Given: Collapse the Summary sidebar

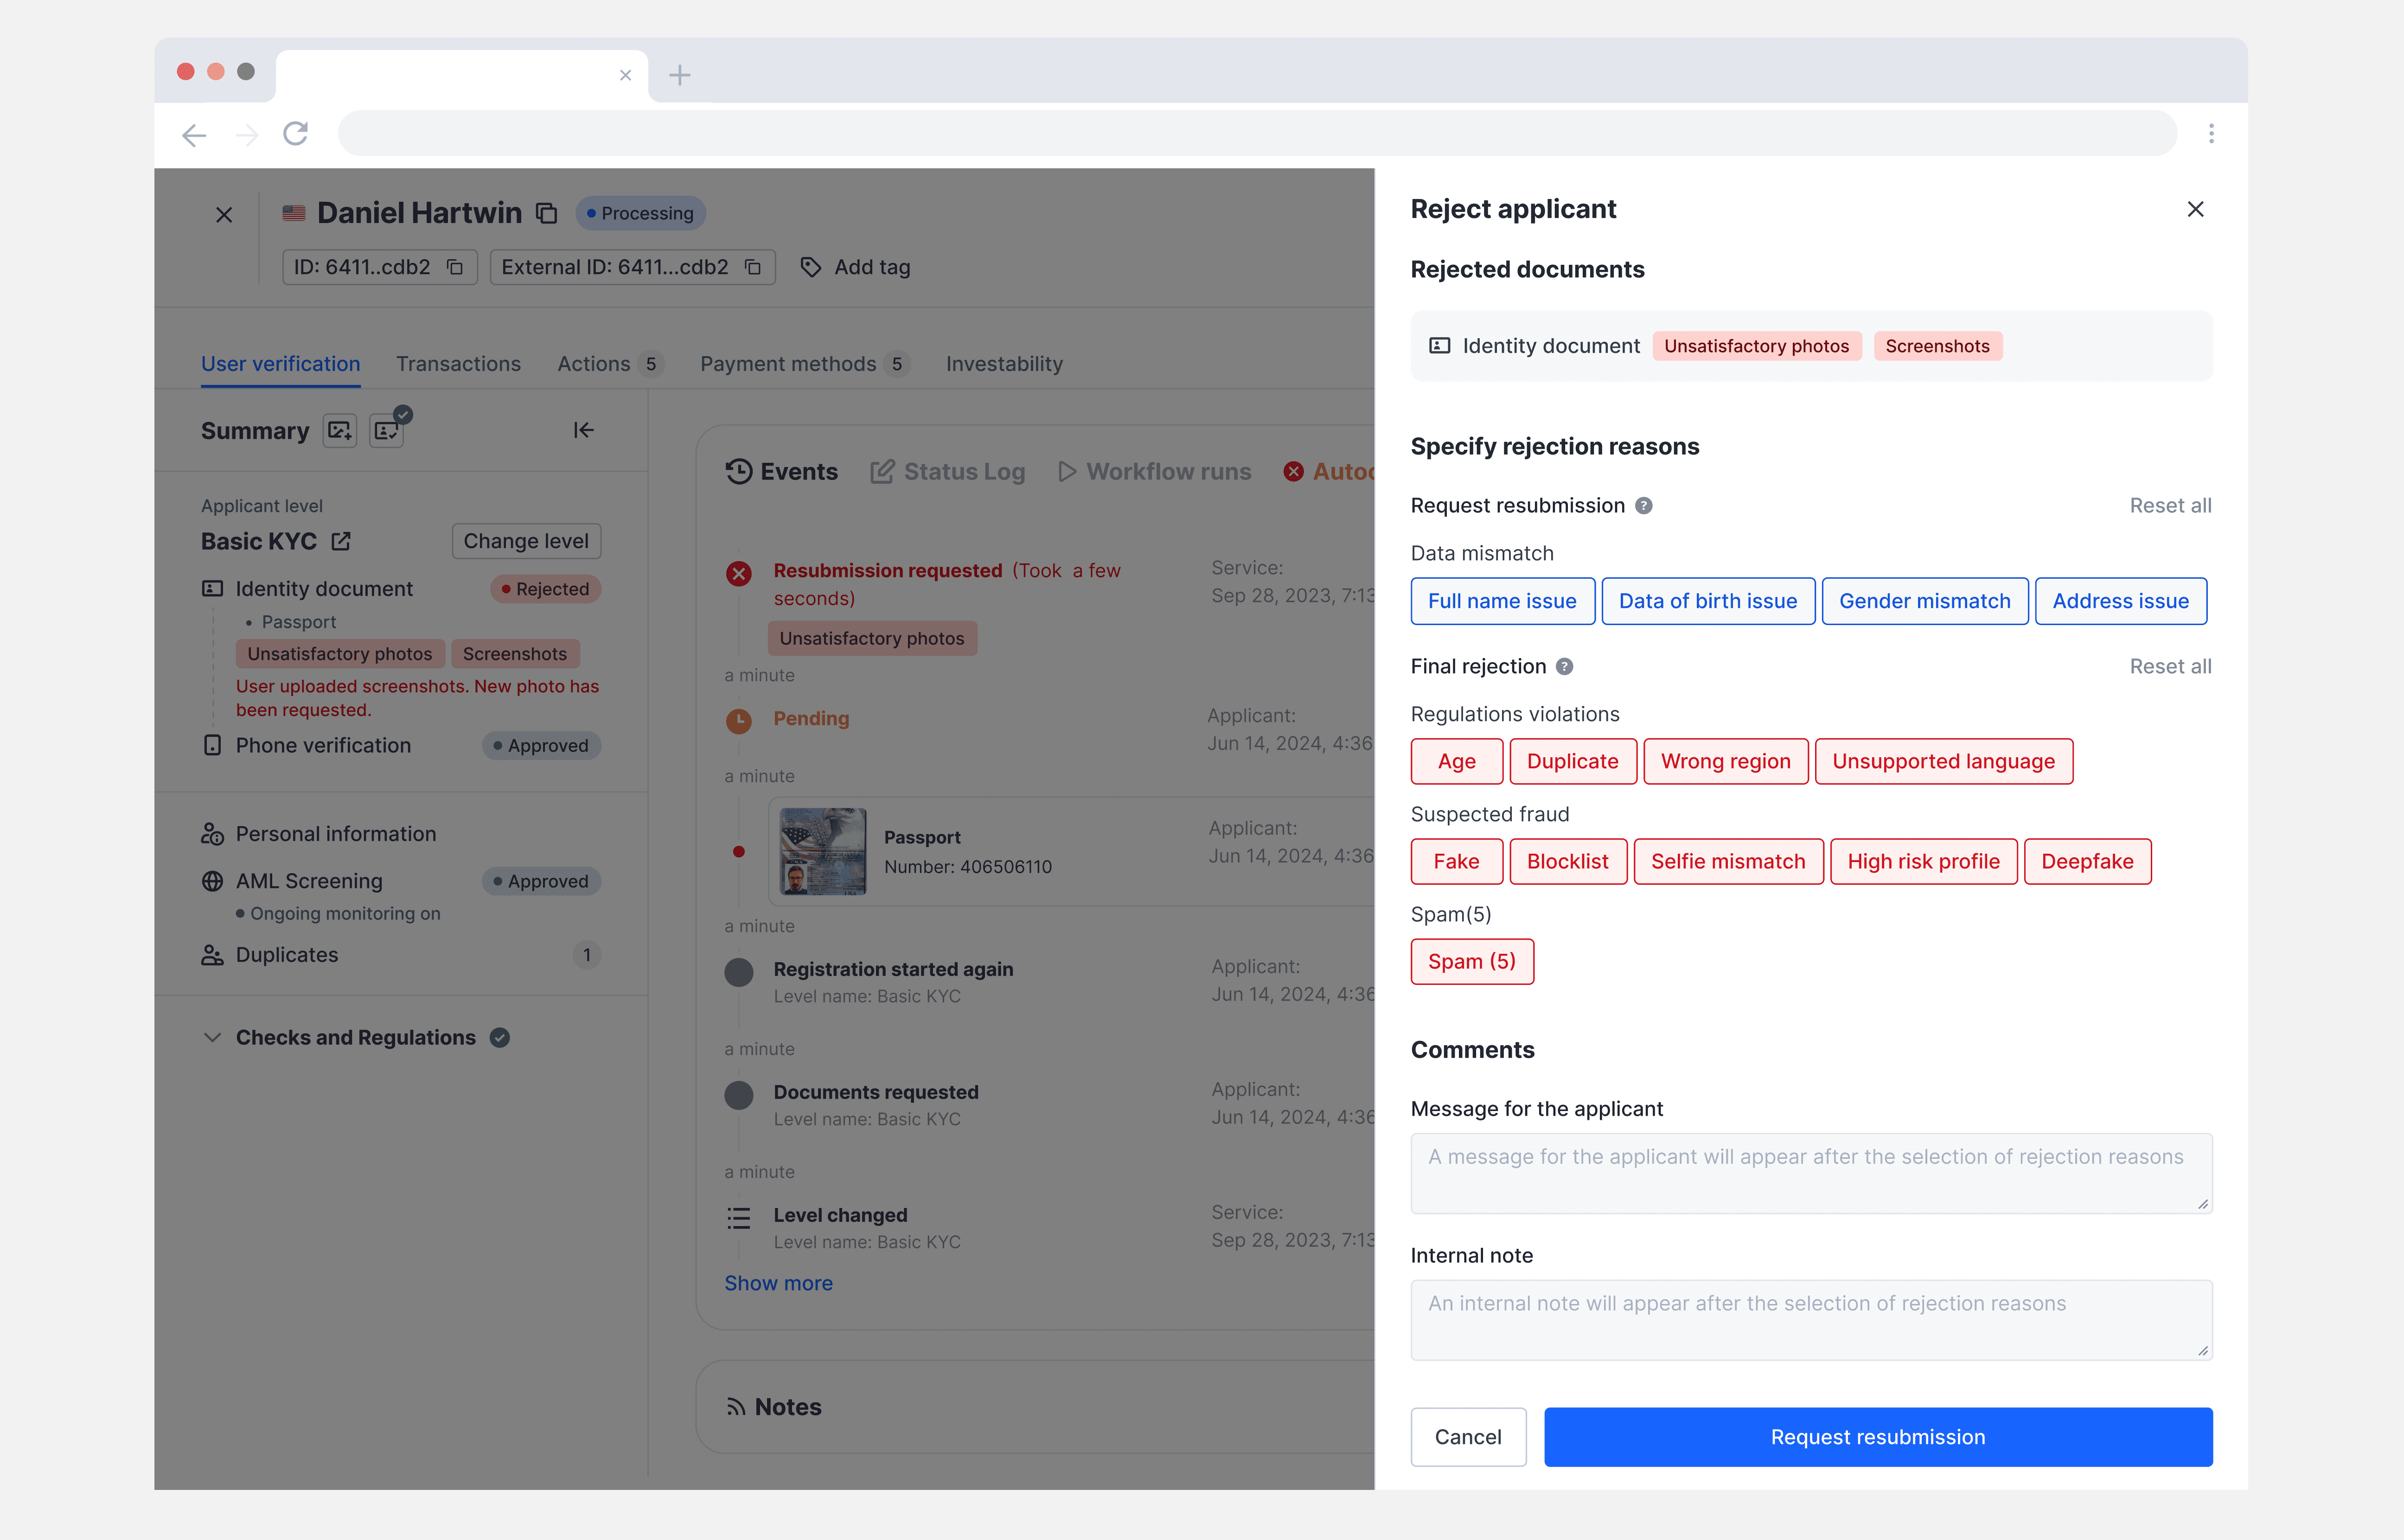Looking at the screenshot, I should click(x=584, y=430).
